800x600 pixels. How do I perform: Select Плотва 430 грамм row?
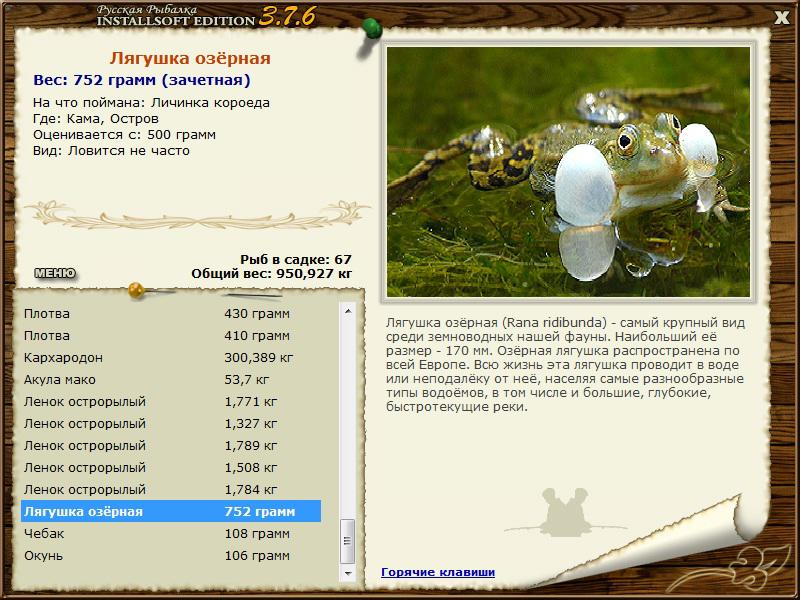[171, 313]
